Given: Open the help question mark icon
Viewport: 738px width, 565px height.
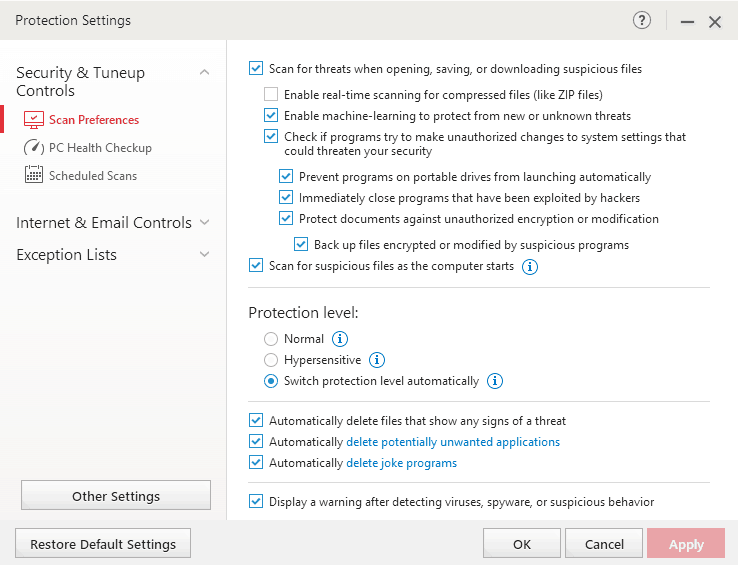Looking at the screenshot, I should click(x=642, y=20).
